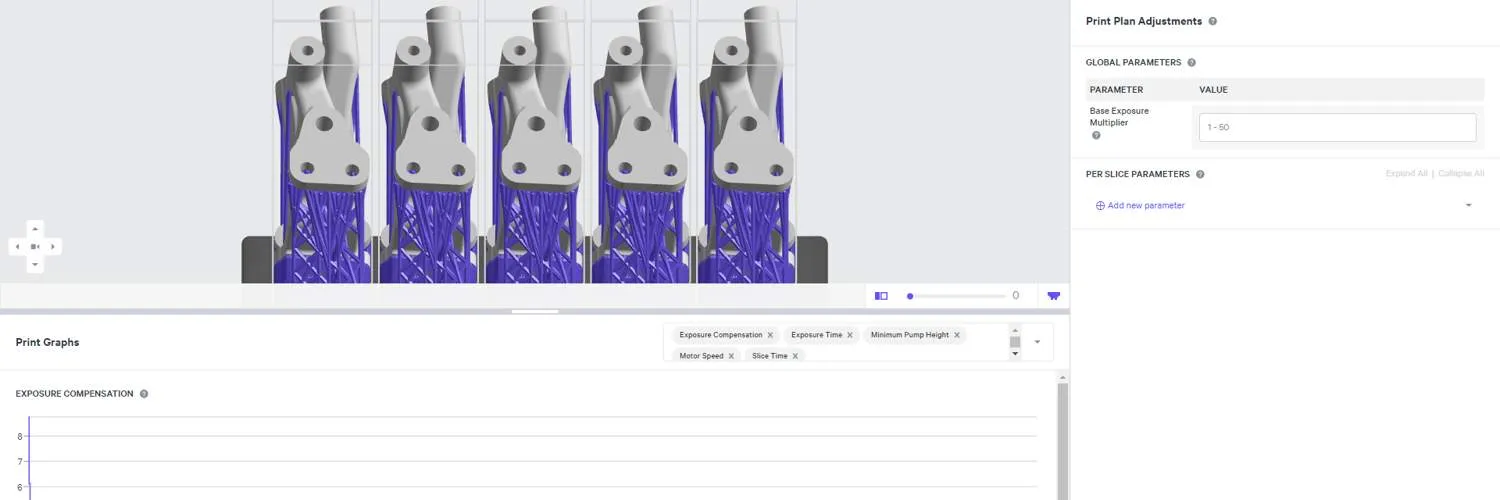The width and height of the screenshot is (1500, 500).
Task: Click Expand All in Per Slice Parameters
Action: click(1406, 174)
